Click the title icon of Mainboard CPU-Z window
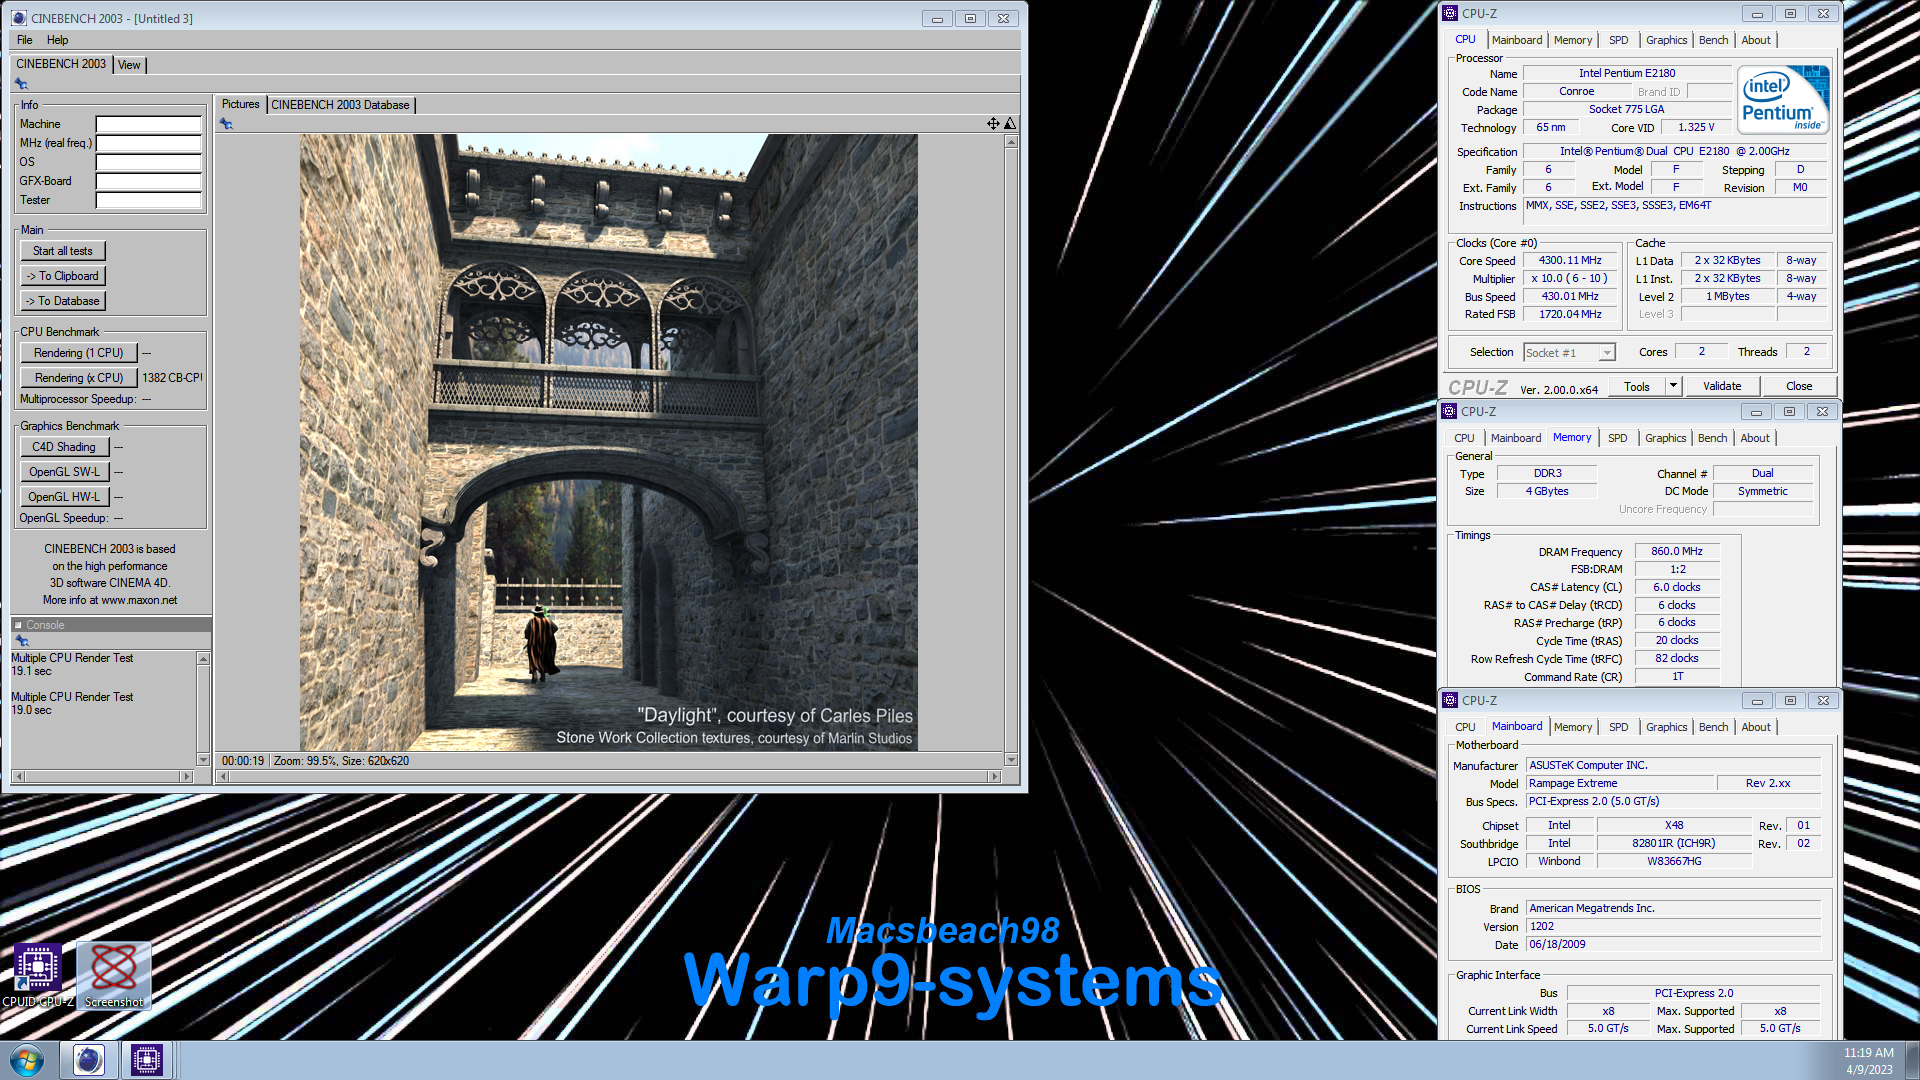Viewport: 1920px width, 1080px height. coord(1450,700)
